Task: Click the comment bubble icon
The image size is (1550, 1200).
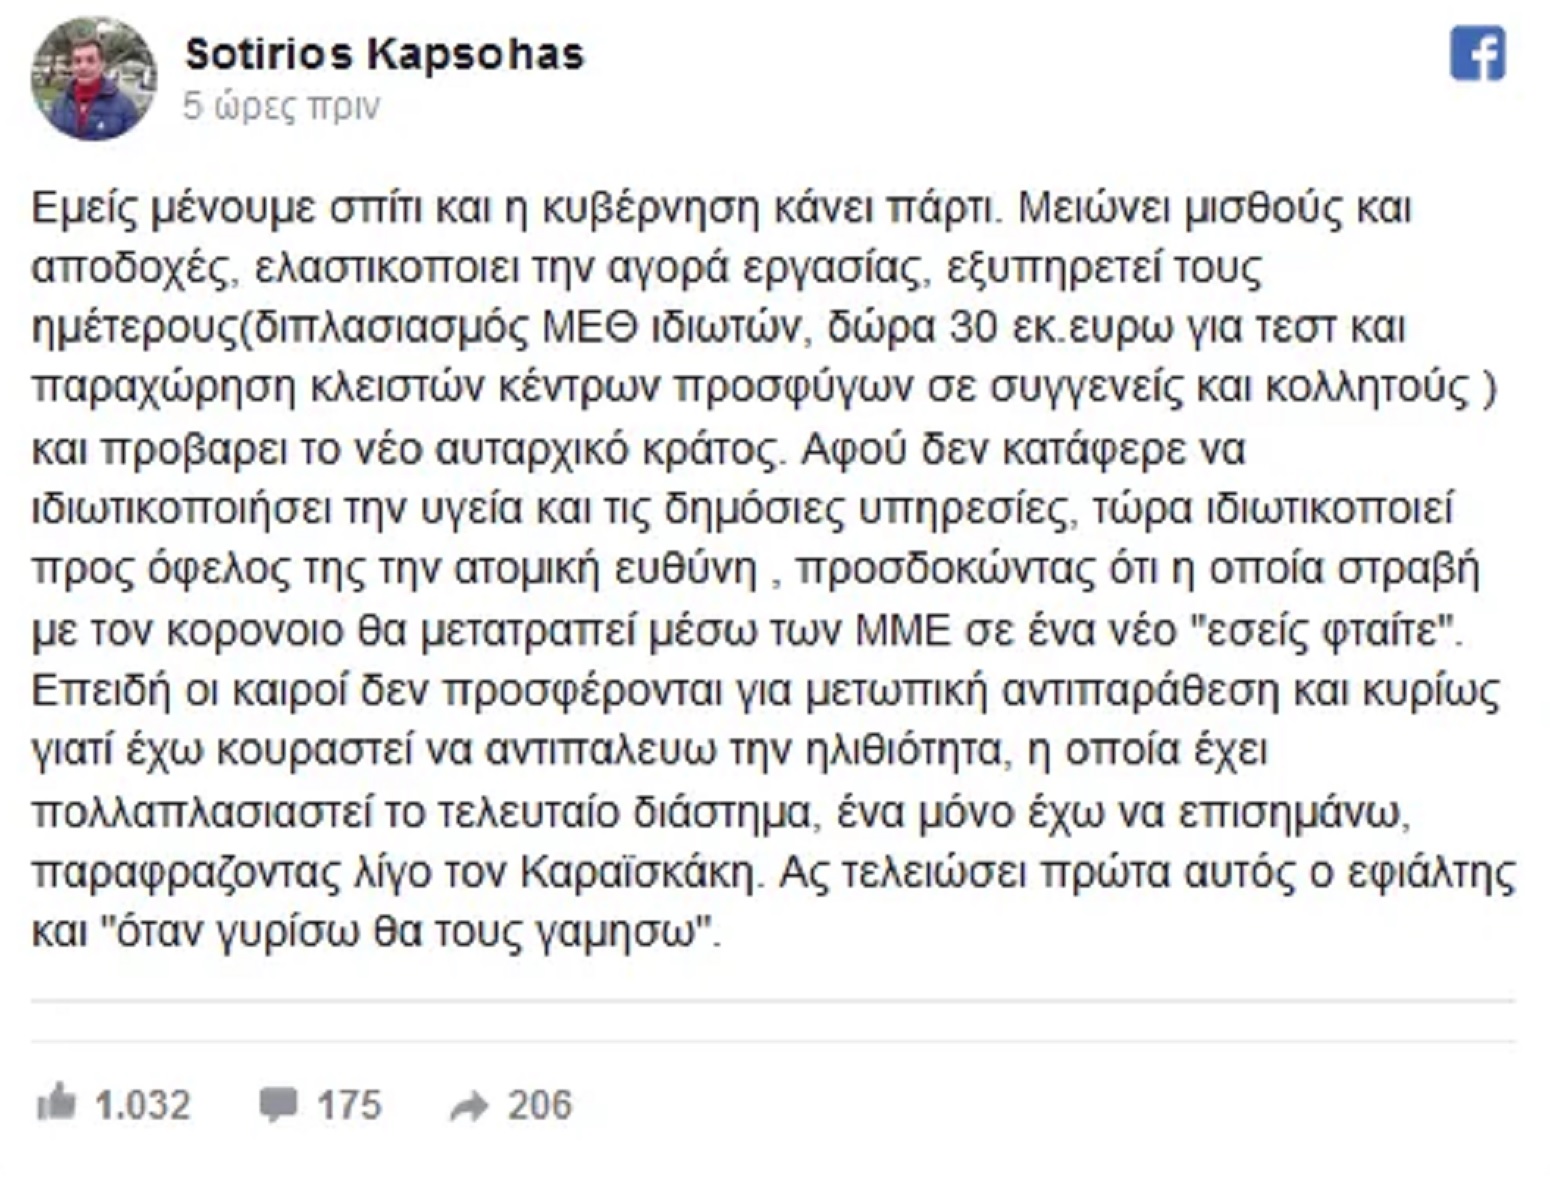Action: [278, 1105]
